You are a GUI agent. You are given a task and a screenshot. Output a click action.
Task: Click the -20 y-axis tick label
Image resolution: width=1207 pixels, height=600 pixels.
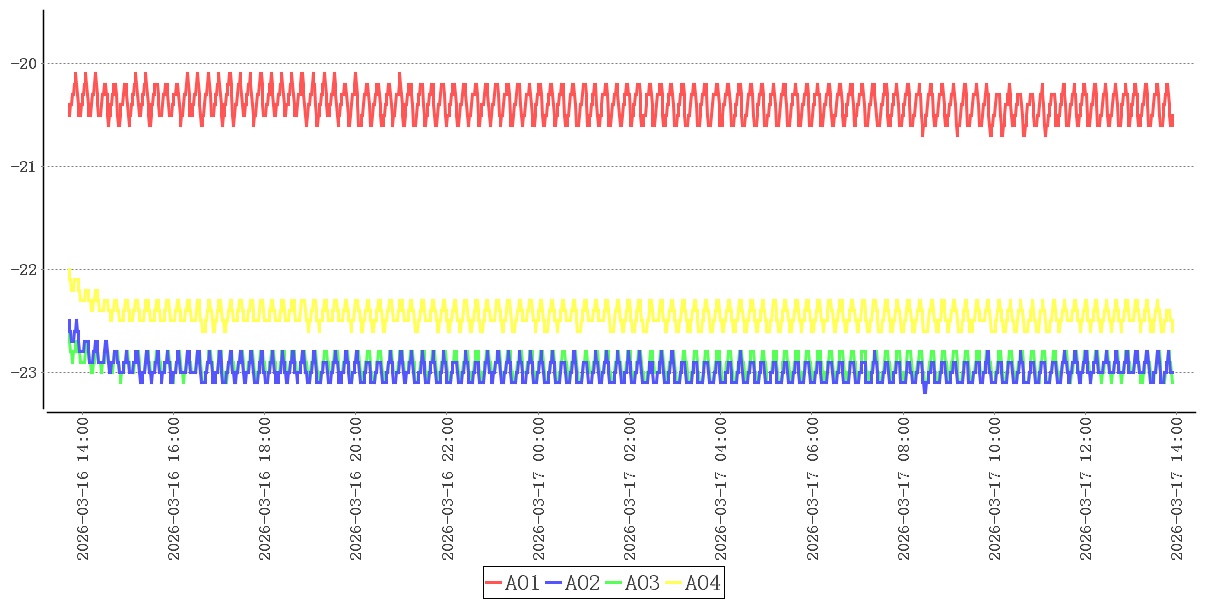tap(23, 63)
